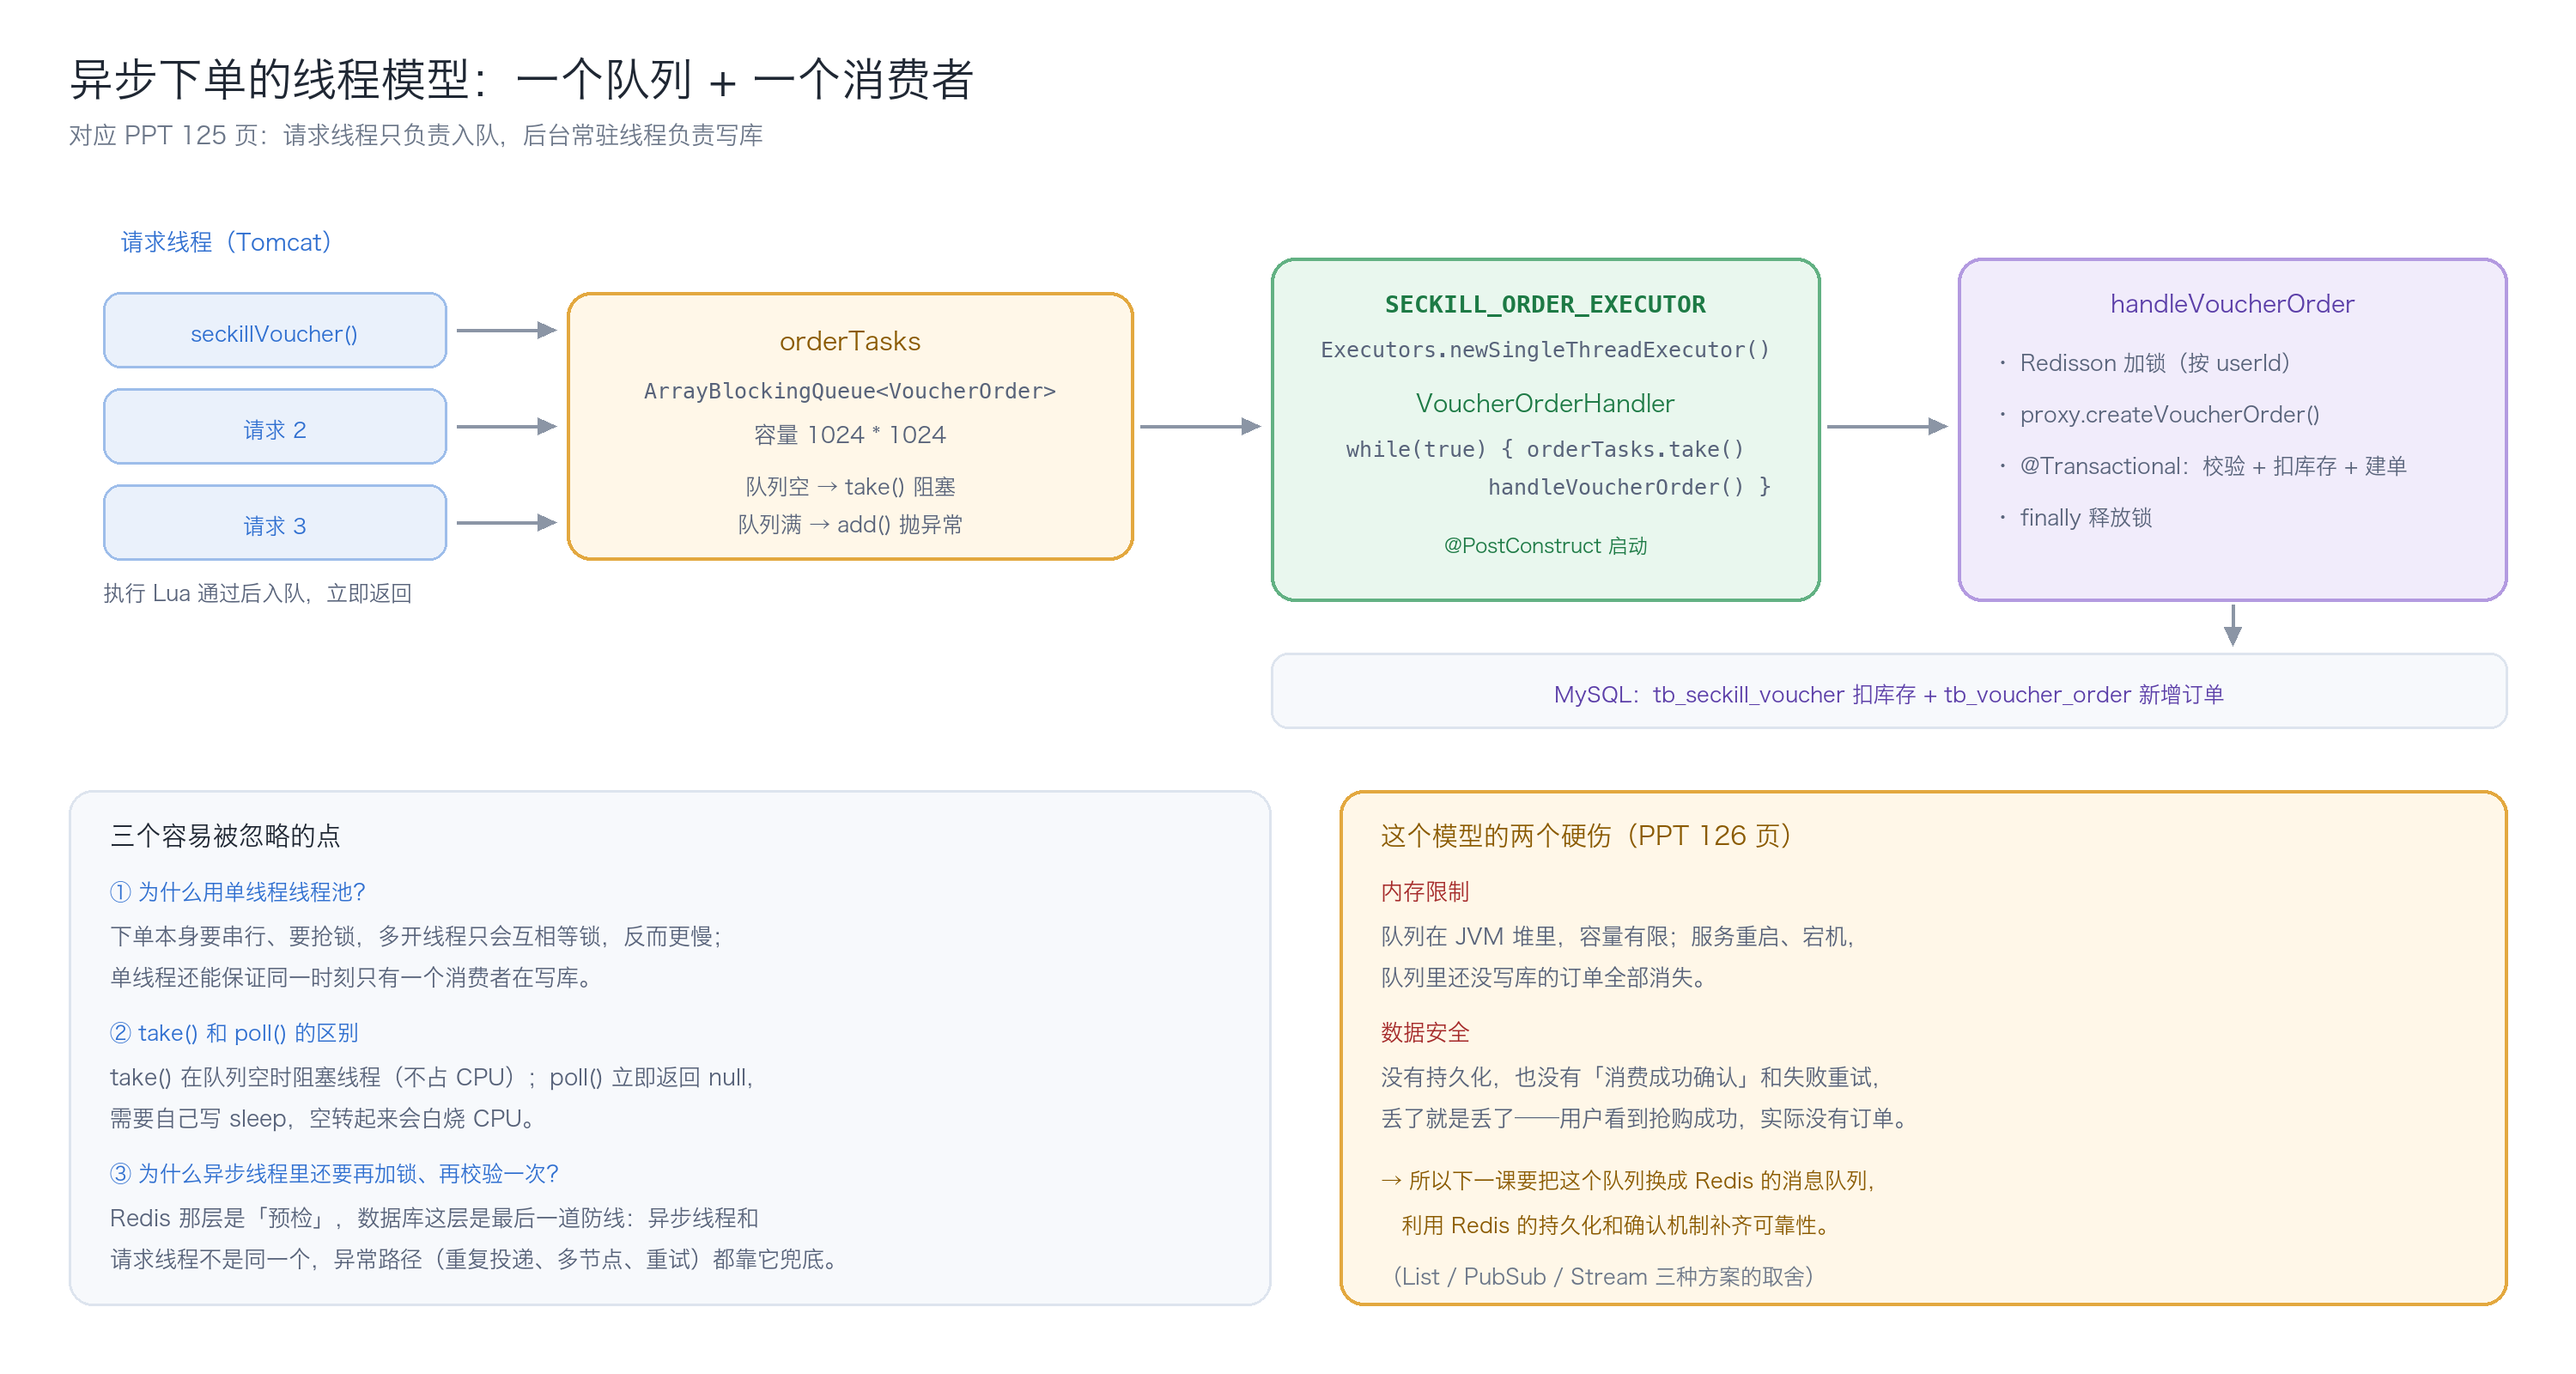This screenshot has height=1374, width=2576.
Task: Click @PostConstruct 启动 annotation text
Action: [1545, 546]
